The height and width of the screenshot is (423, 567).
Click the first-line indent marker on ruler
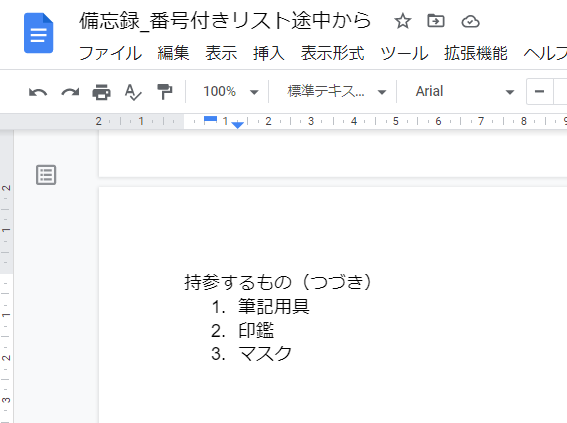click(x=210, y=119)
